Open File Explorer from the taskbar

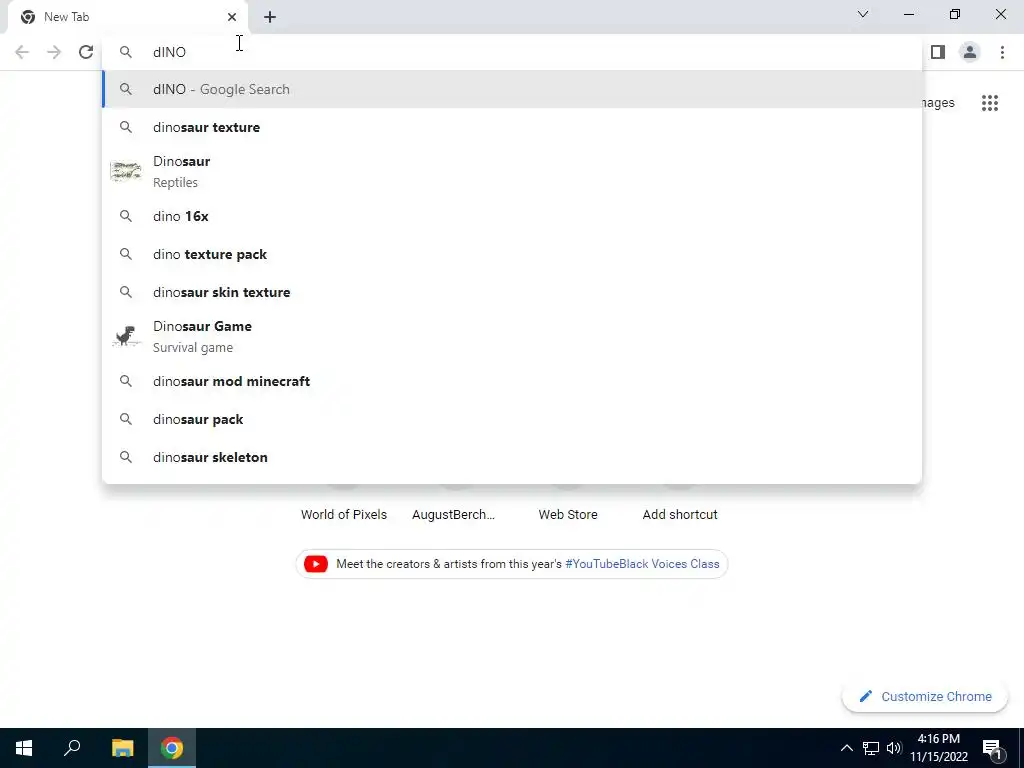(122, 748)
